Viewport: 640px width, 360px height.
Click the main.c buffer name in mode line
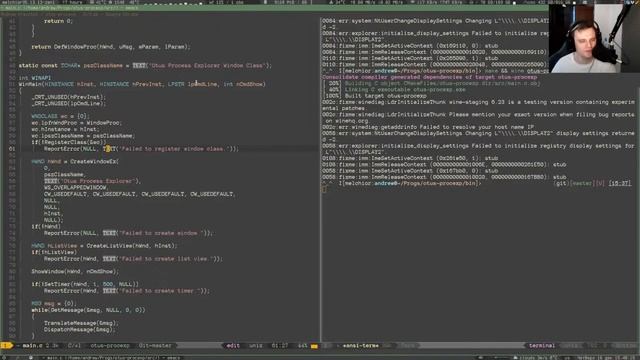click(32, 346)
